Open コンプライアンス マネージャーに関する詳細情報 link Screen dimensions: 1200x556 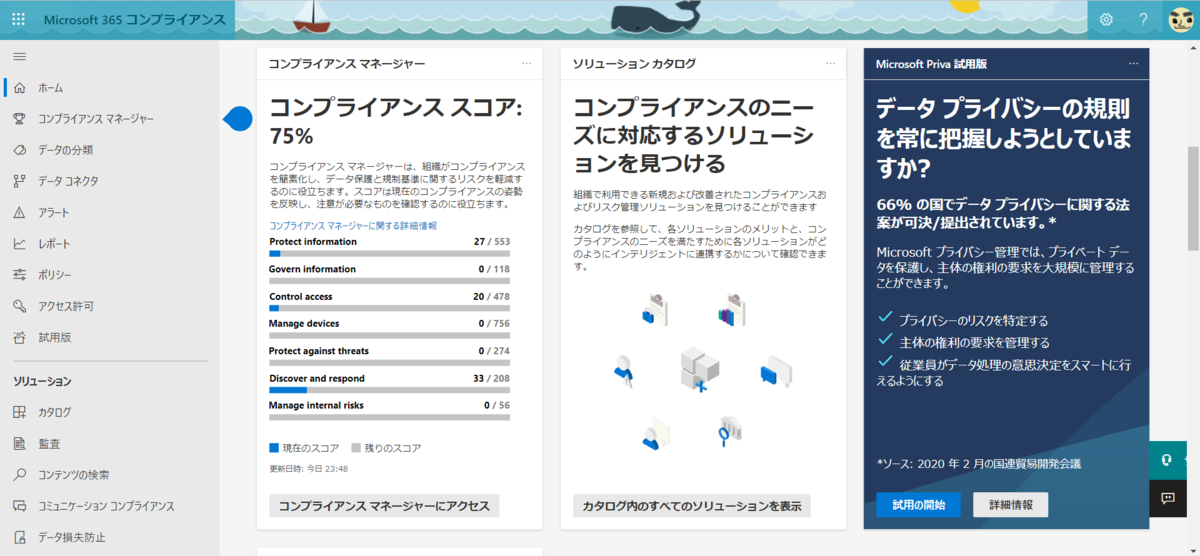pos(353,226)
